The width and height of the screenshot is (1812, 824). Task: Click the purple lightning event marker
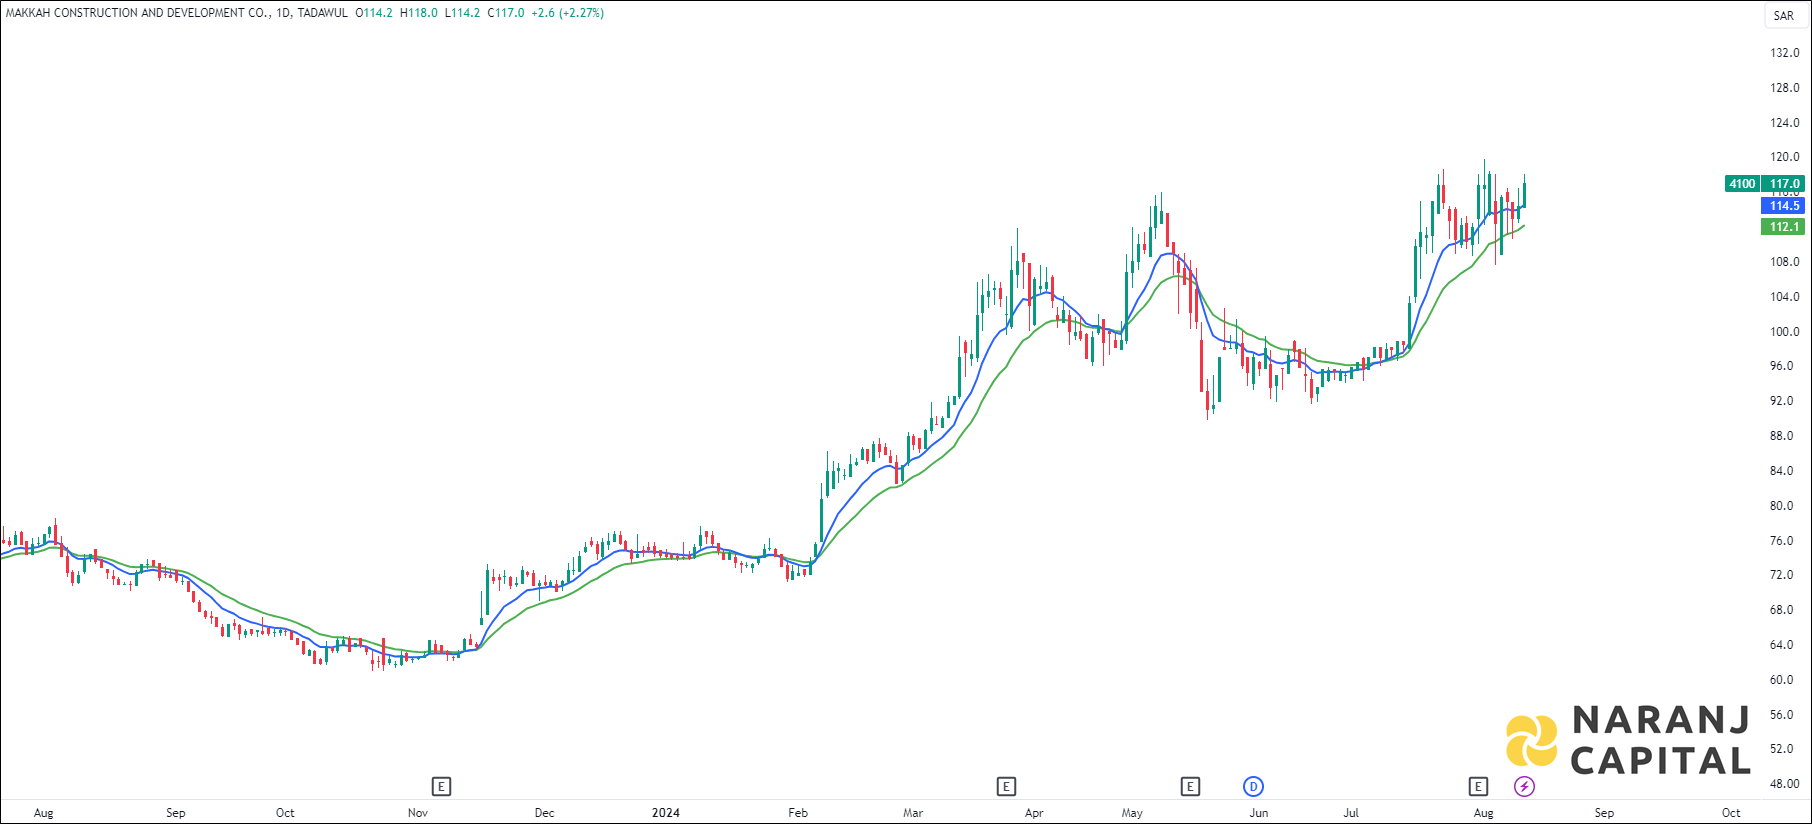click(1524, 786)
